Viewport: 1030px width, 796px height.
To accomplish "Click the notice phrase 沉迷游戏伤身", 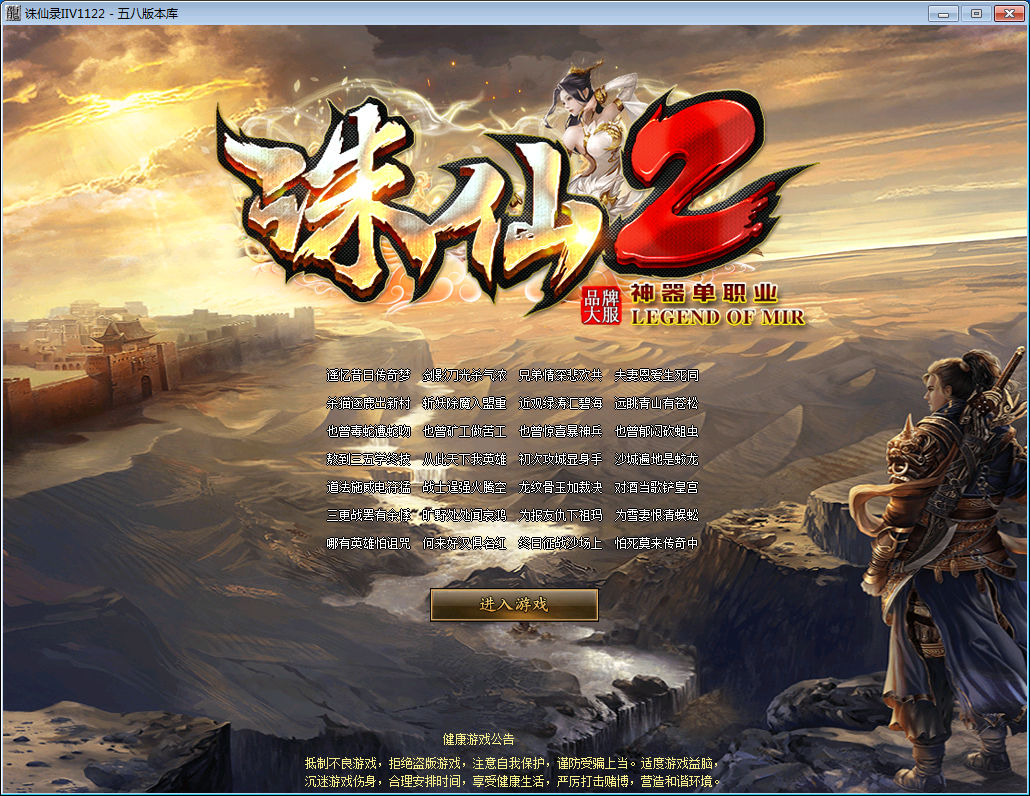I will [x=340, y=782].
